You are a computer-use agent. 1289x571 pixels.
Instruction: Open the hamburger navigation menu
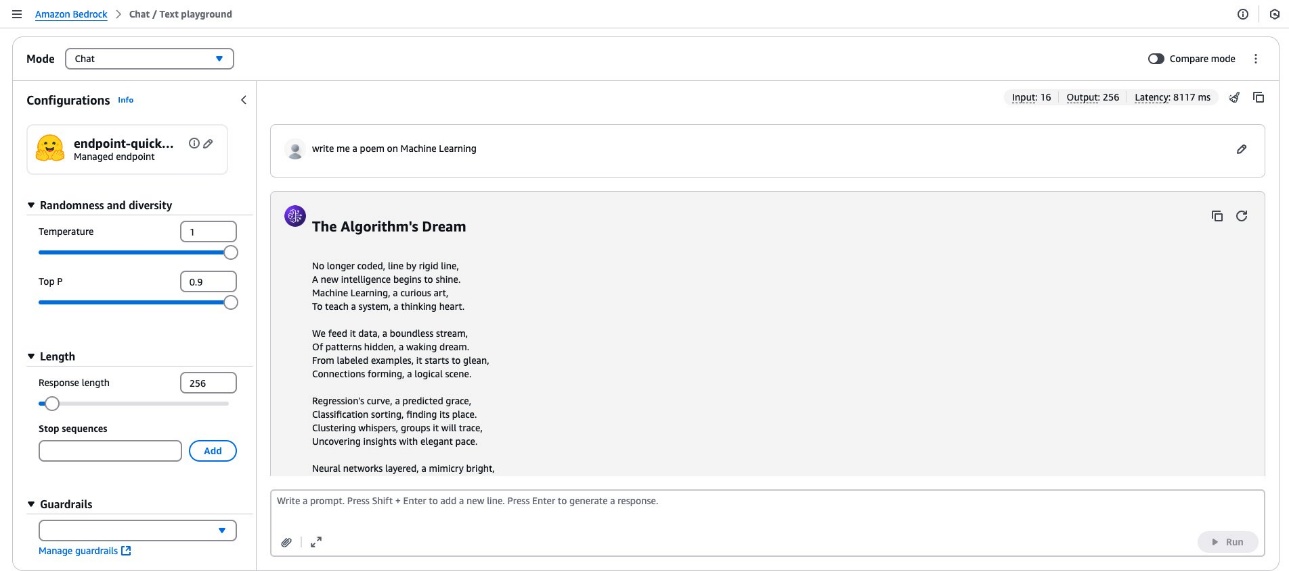click(16, 14)
